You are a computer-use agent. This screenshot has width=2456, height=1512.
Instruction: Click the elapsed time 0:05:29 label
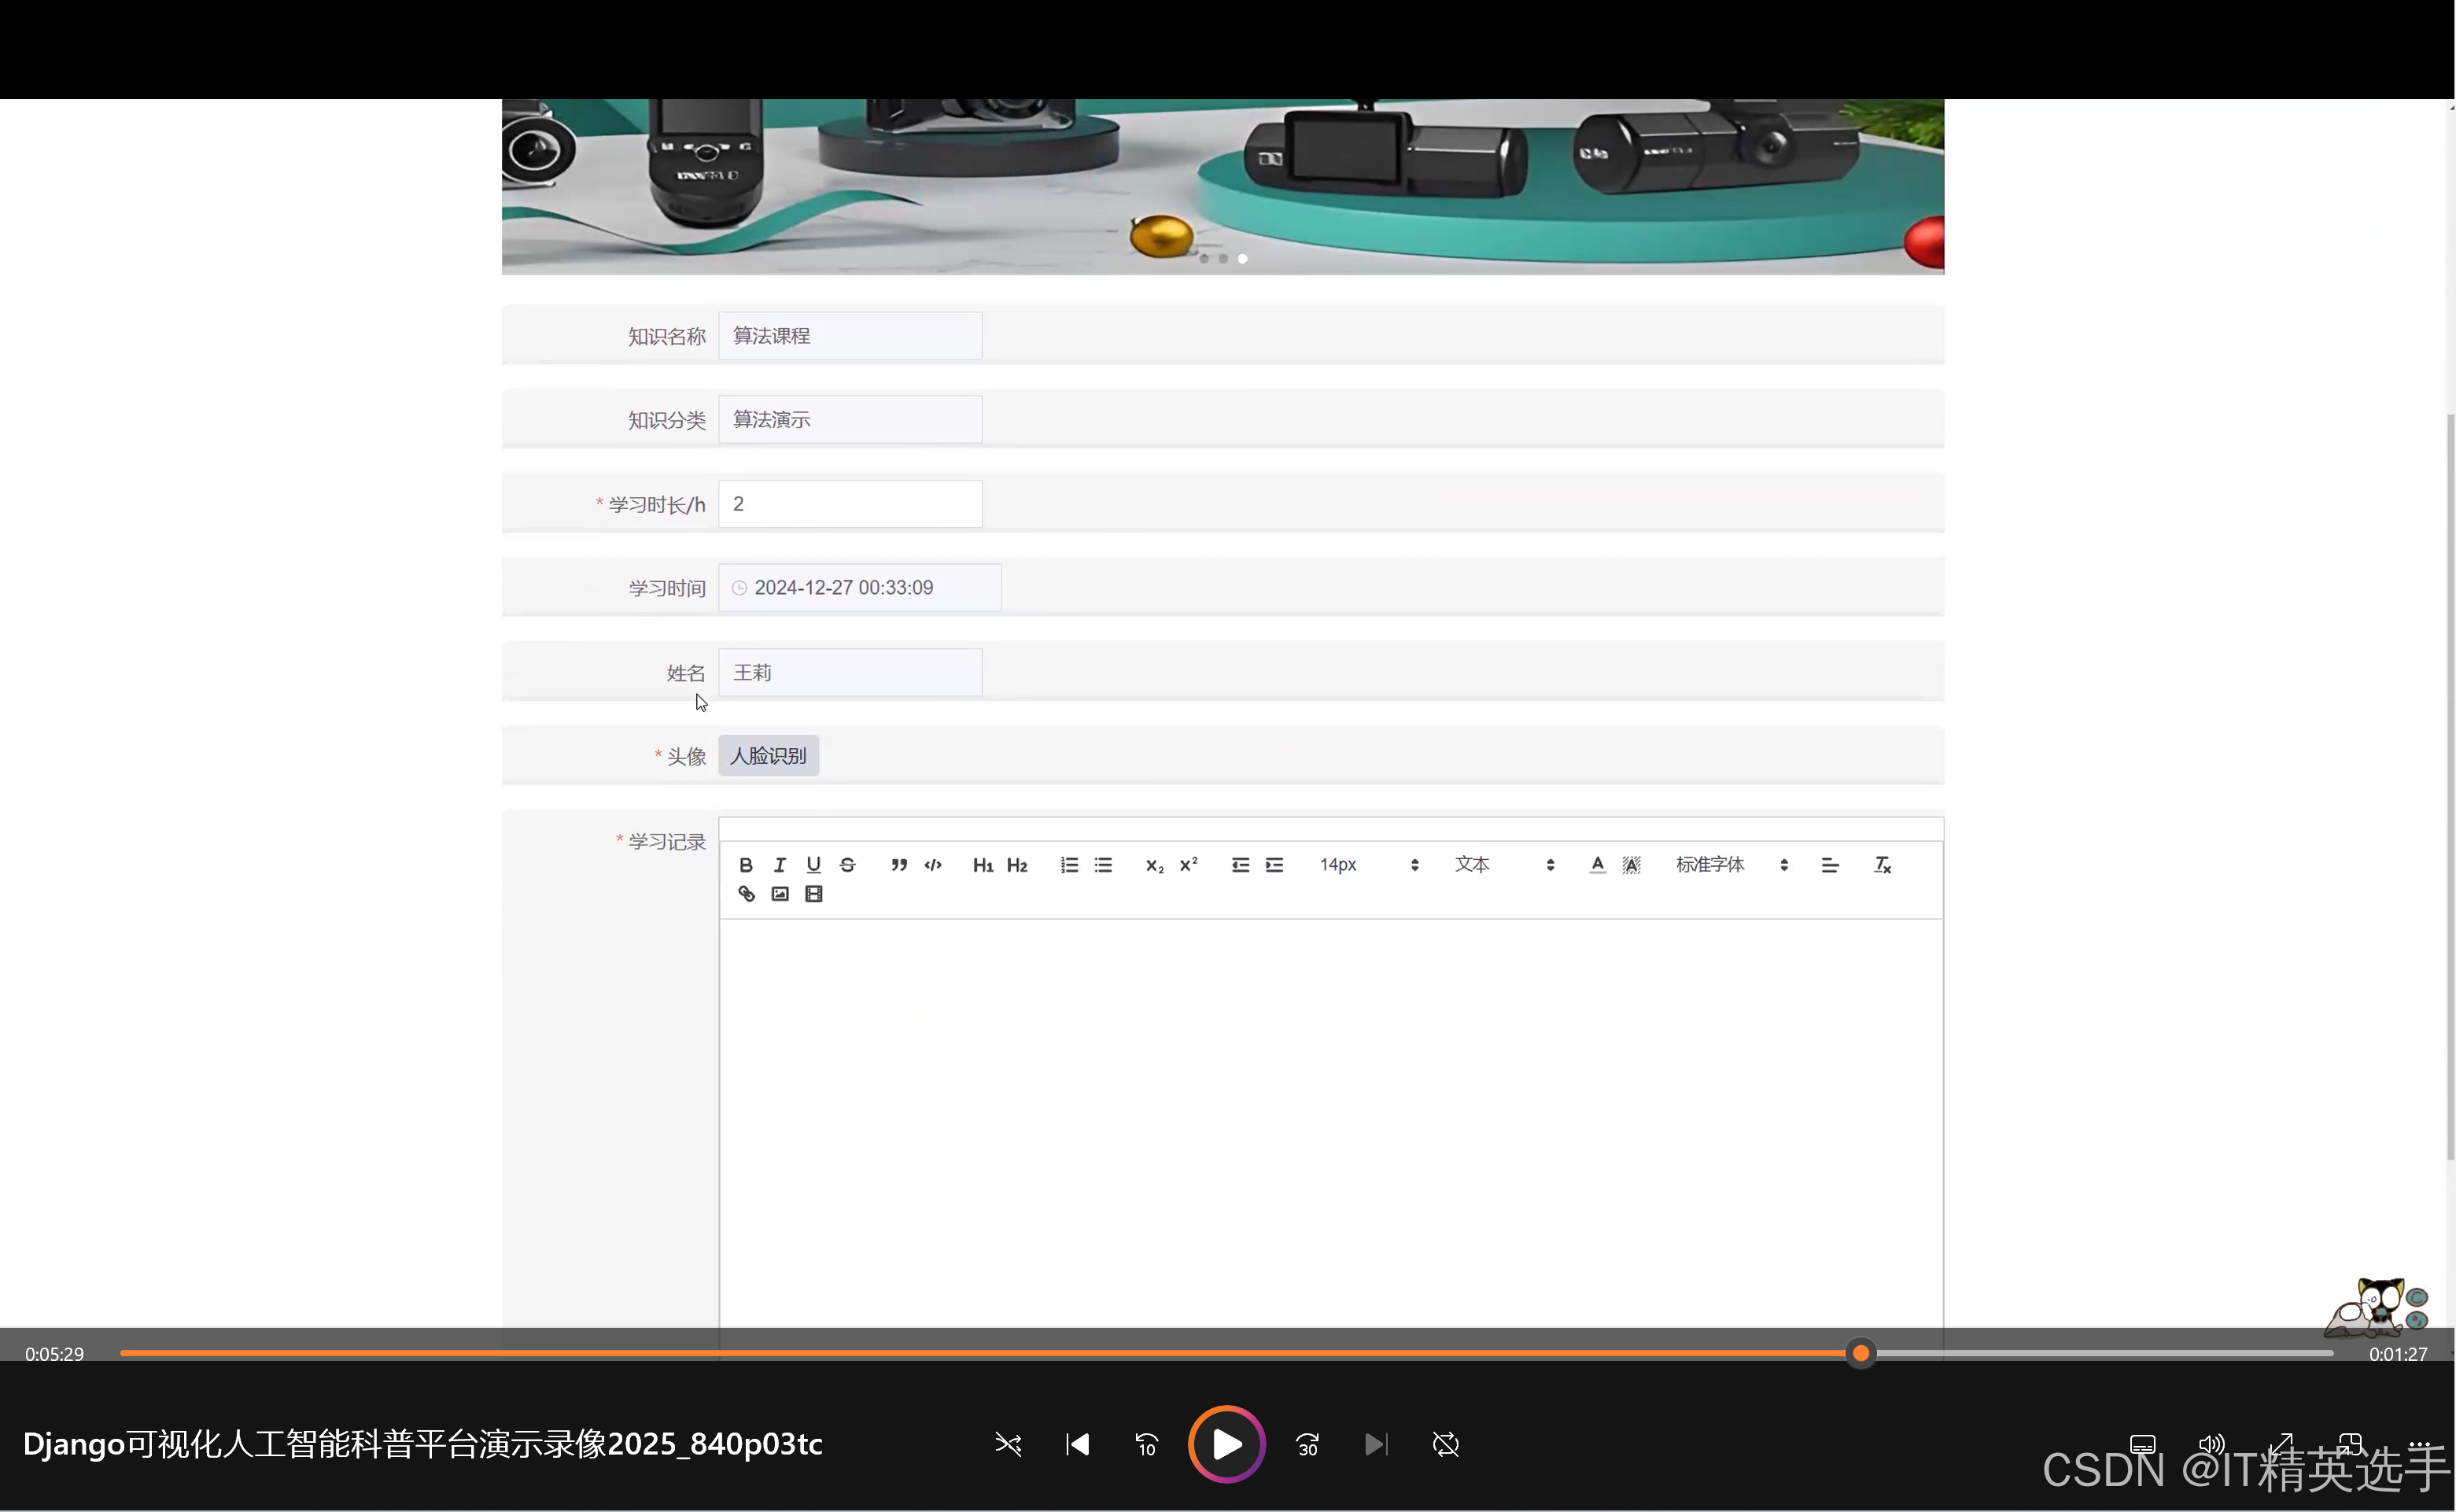[x=55, y=1354]
